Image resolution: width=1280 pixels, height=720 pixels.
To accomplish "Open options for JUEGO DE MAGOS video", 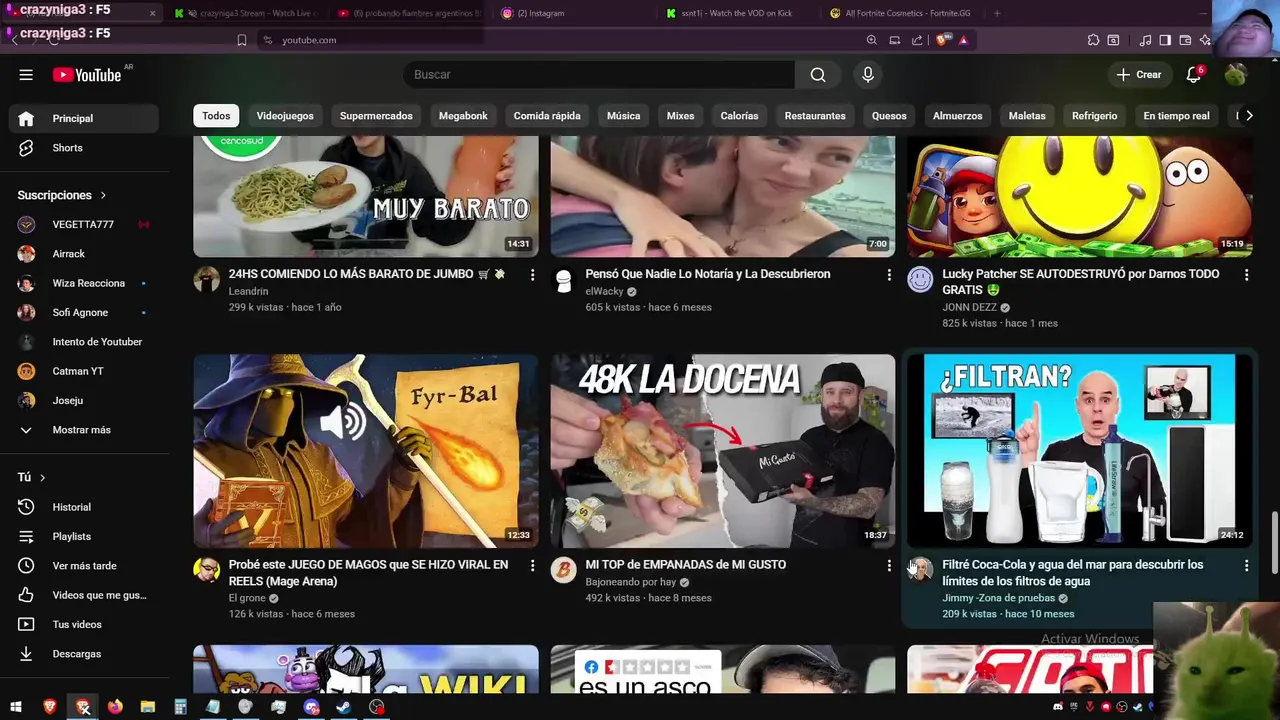I will [532, 566].
